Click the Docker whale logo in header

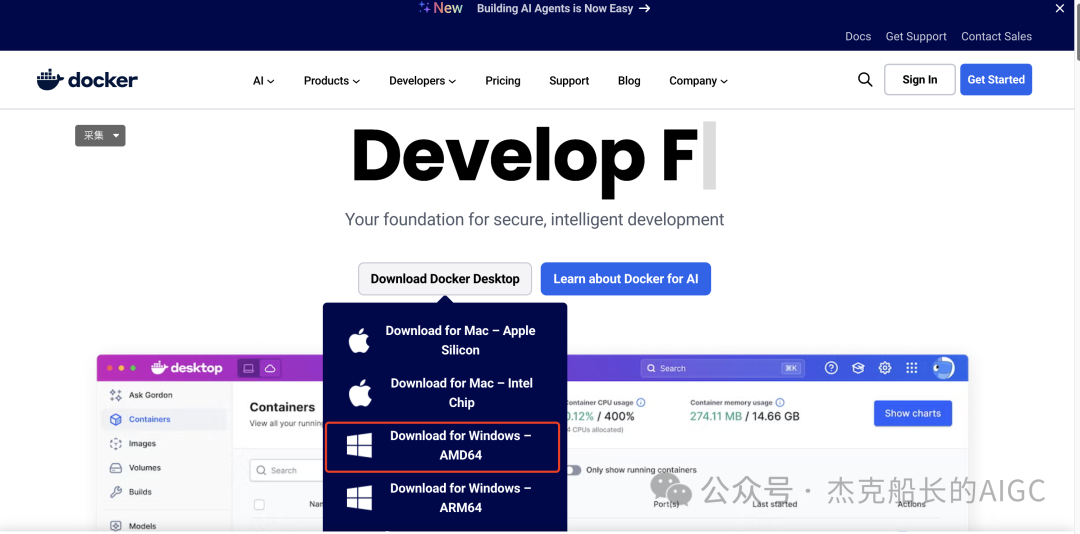click(x=87, y=80)
